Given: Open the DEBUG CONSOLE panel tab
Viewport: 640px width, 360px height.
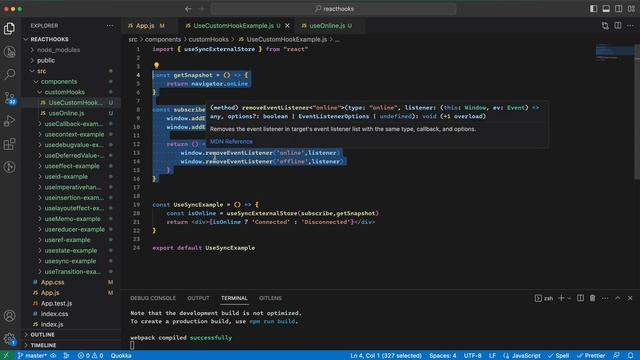Looking at the screenshot, I should pos(153,298).
